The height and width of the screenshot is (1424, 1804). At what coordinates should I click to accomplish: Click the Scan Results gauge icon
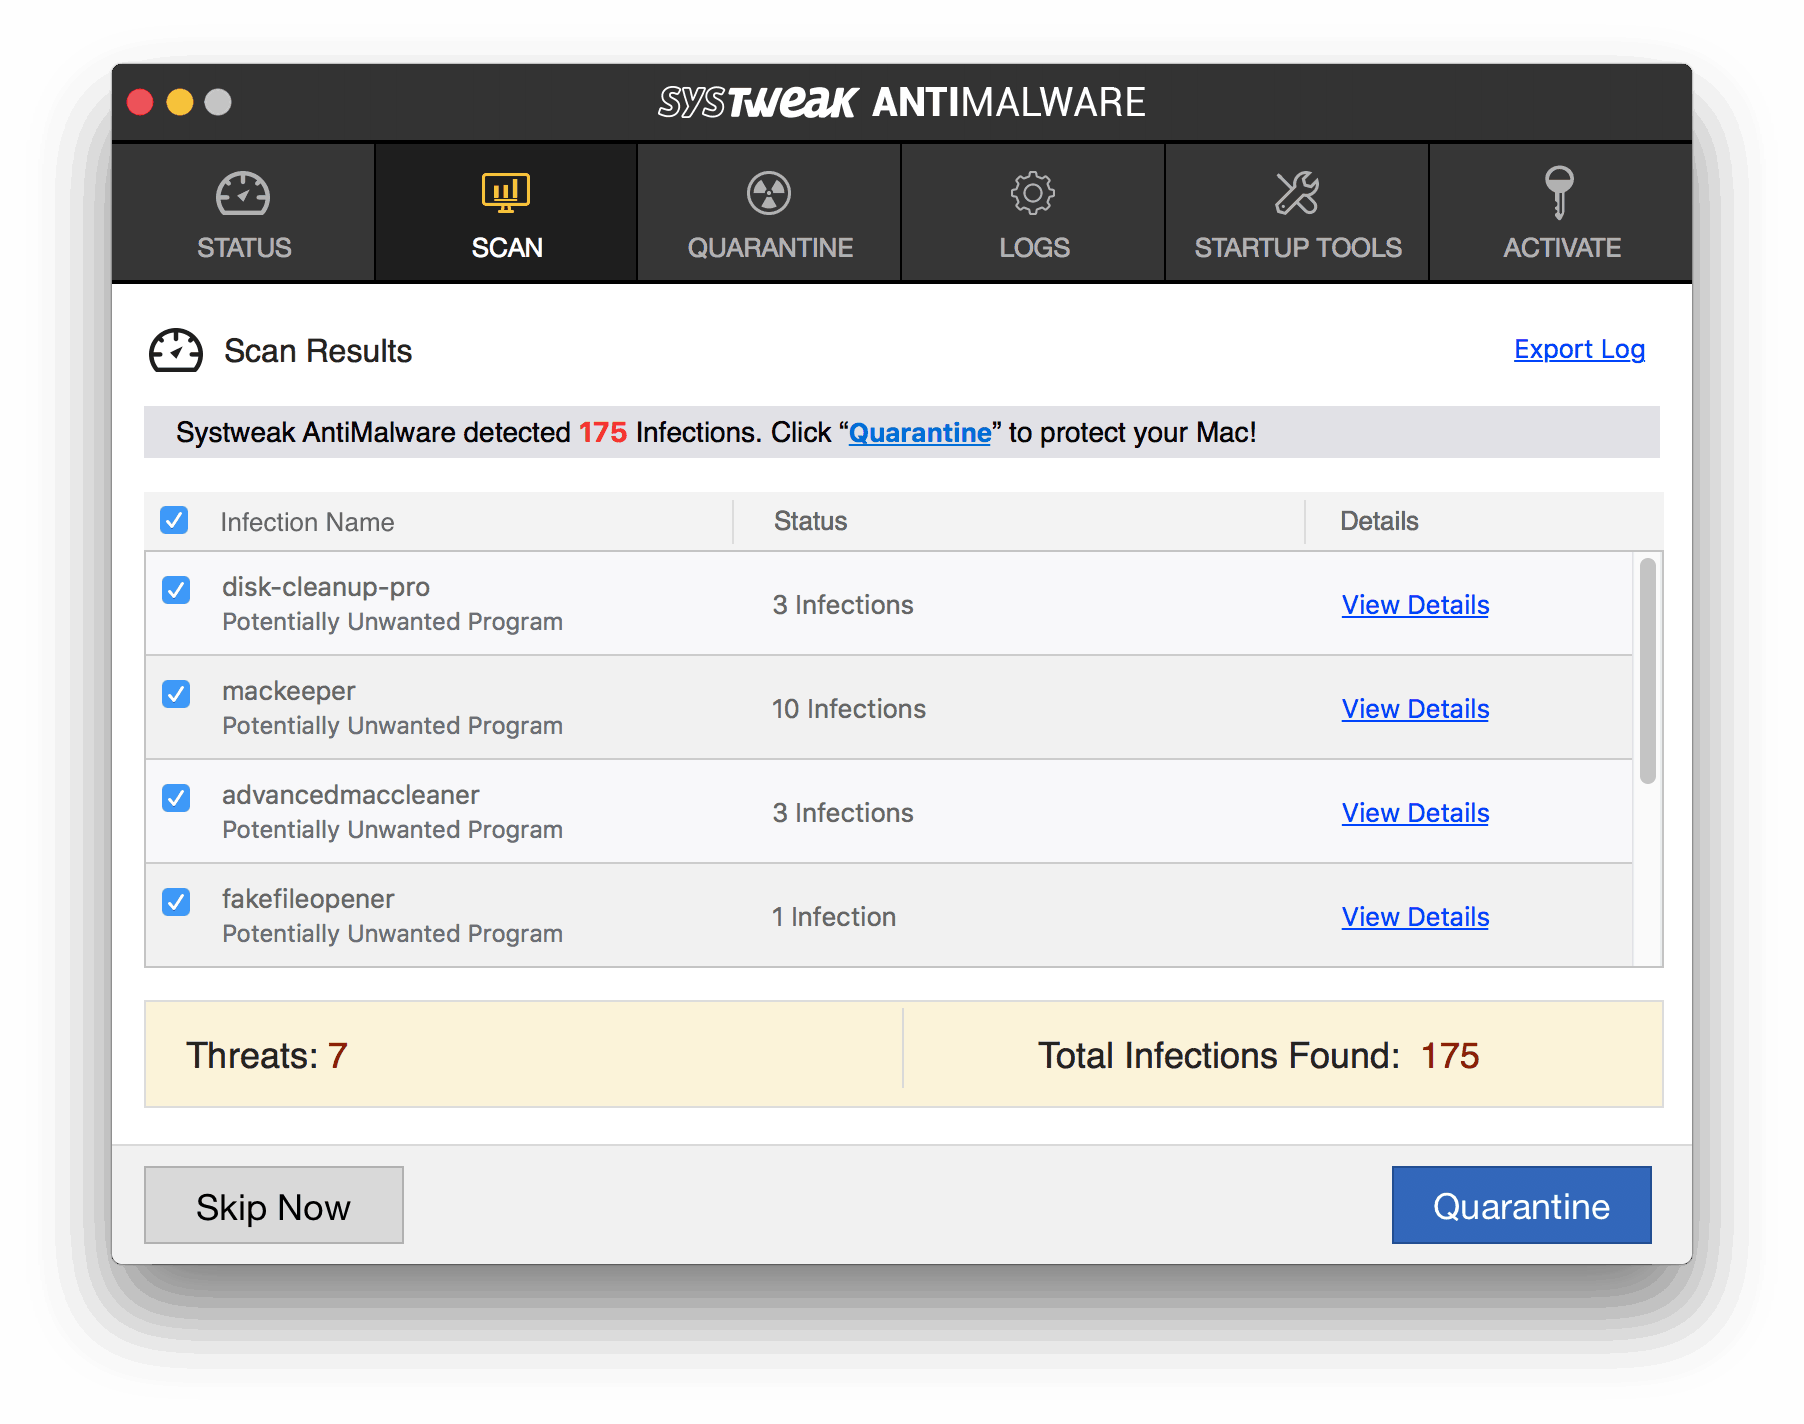point(176,351)
